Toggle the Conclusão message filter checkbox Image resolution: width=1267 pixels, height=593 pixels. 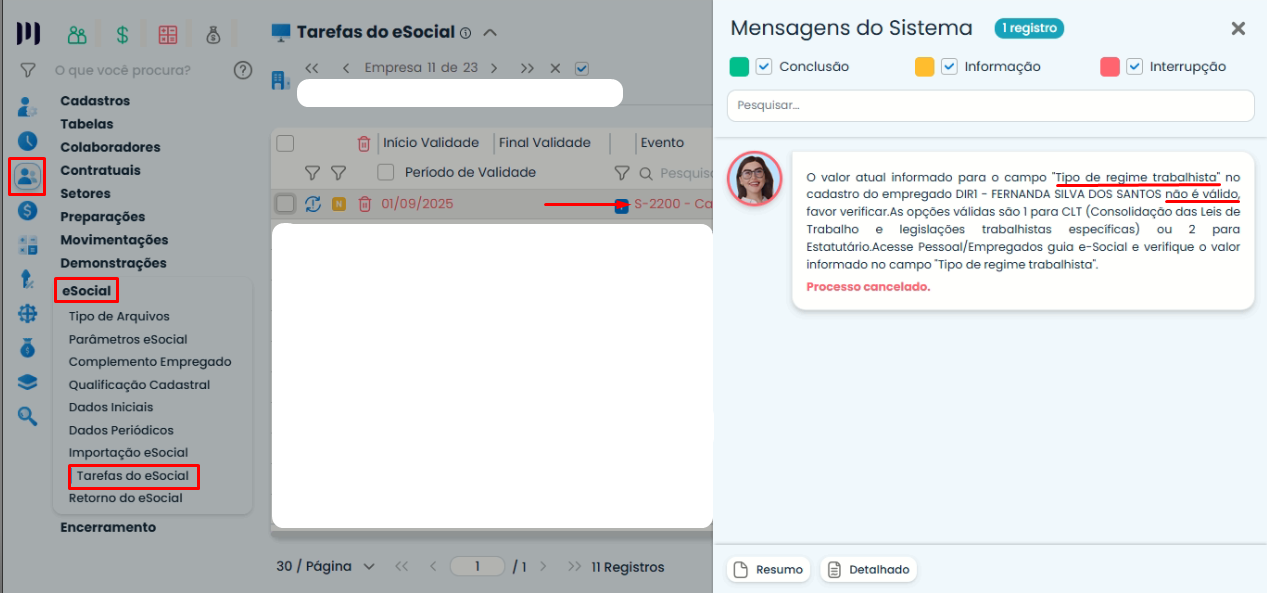tap(764, 67)
